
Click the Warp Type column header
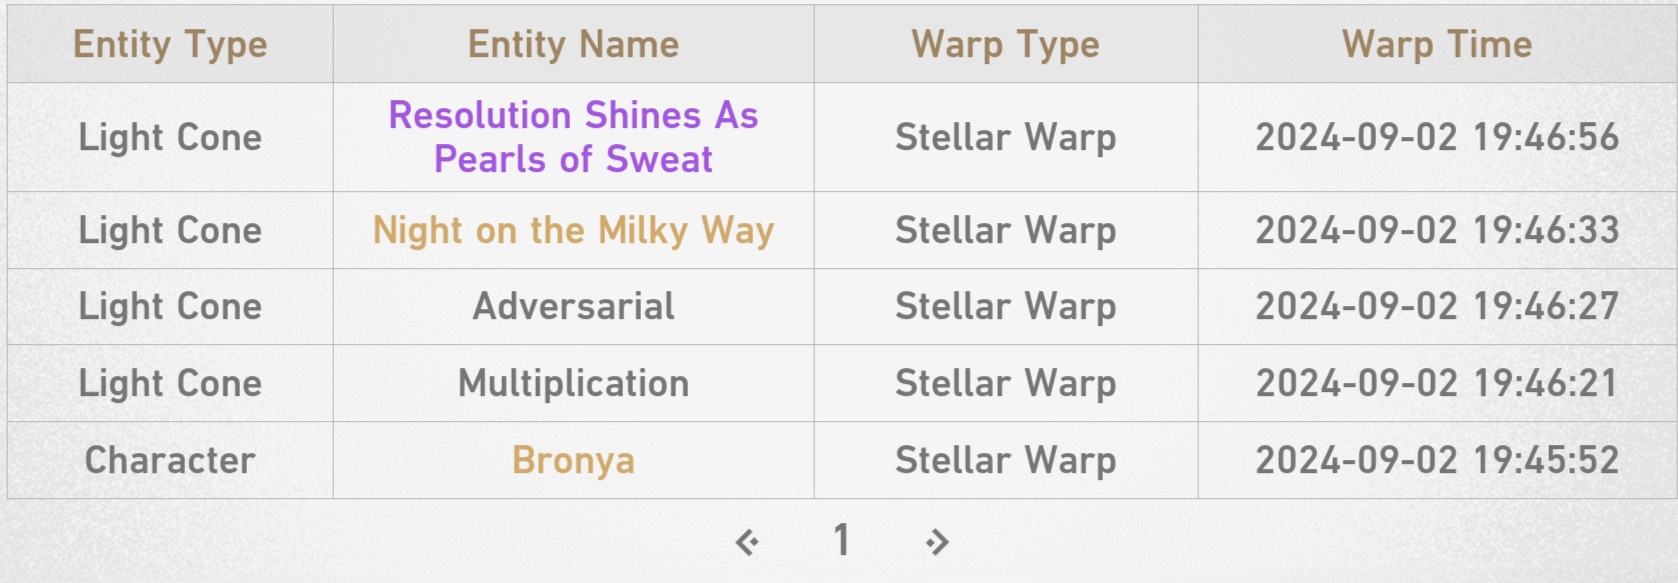click(1005, 45)
